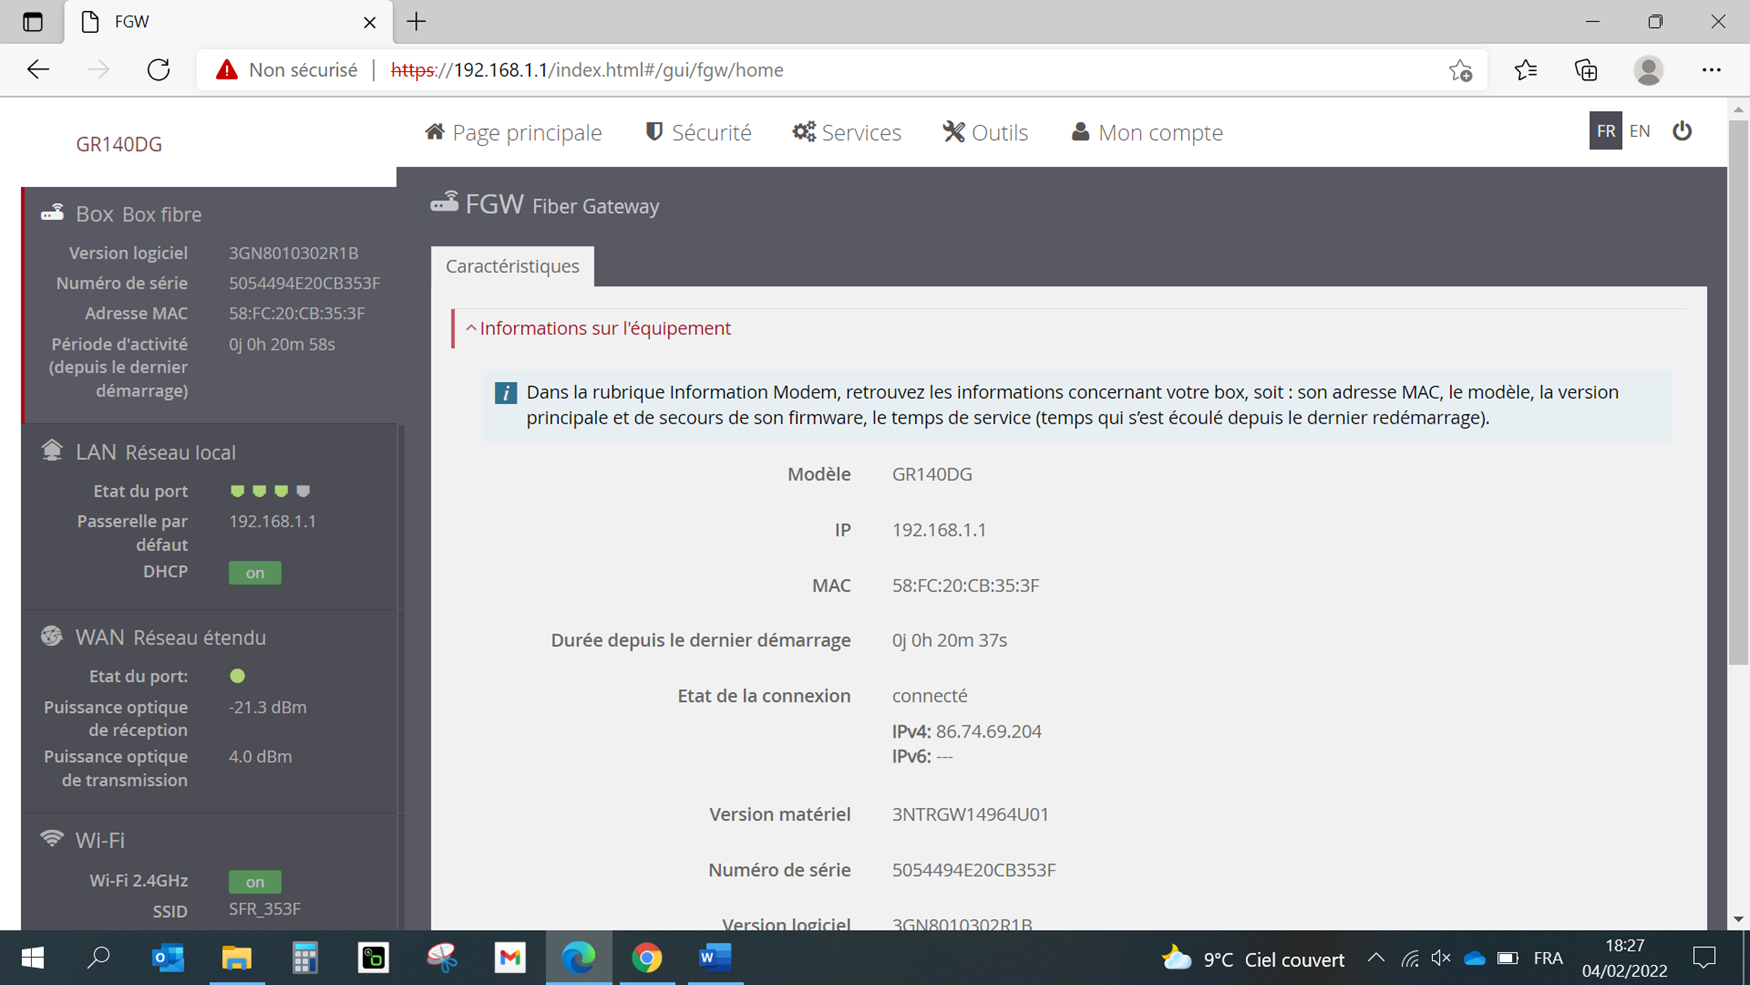1750x985 pixels.
Task: Open Google Chrome from taskbar
Action: pyautogui.click(x=647, y=958)
